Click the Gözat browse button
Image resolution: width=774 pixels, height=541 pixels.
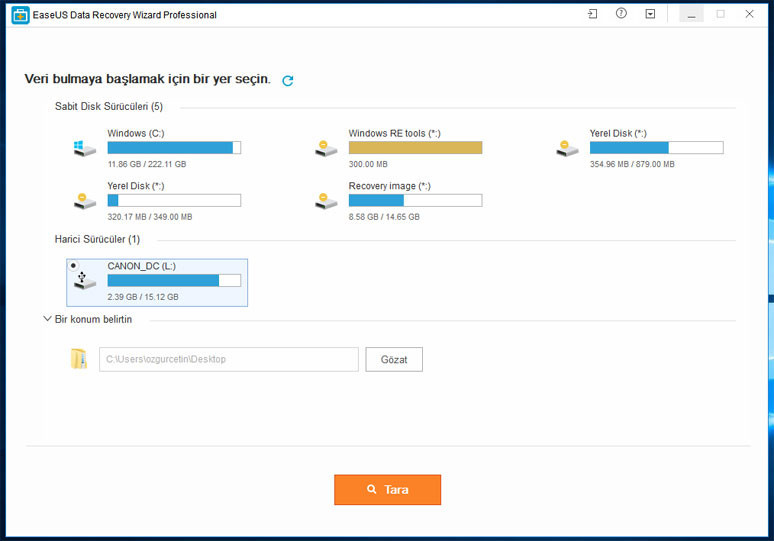coord(394,359)
